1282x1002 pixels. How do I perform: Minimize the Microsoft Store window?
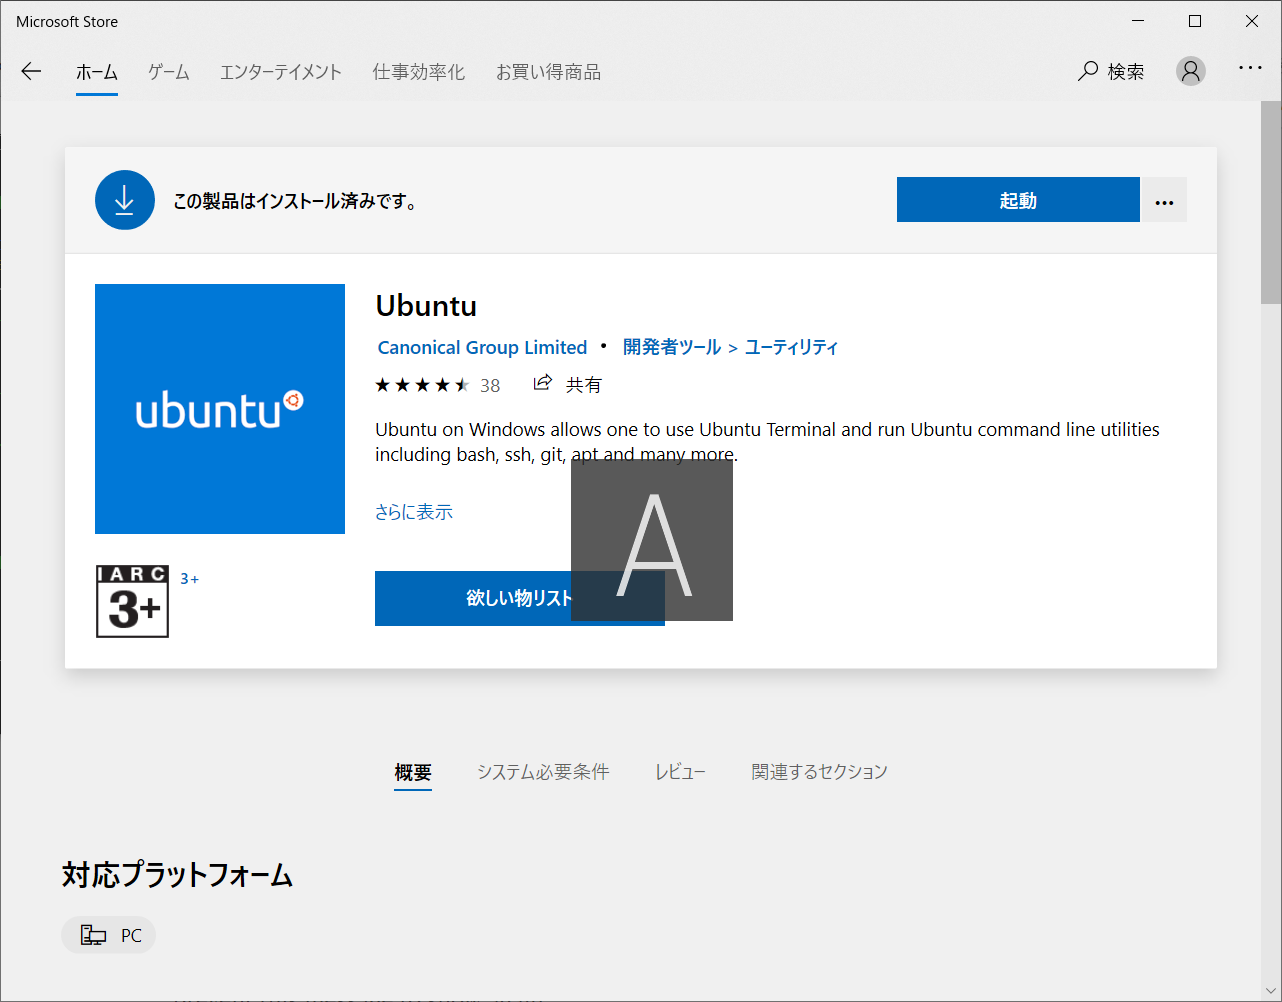pyautogui.click(x=1138, y=21)
